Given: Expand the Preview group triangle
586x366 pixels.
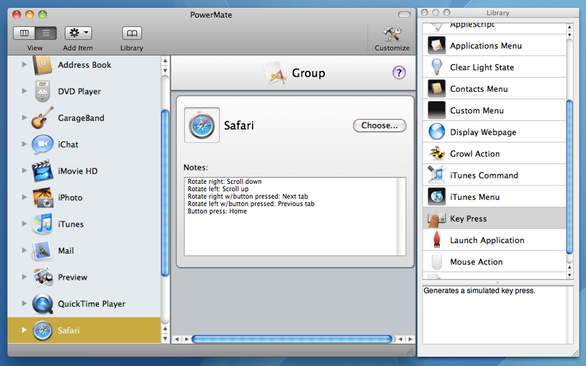Looking at the screenshot, I should [24, 277].
